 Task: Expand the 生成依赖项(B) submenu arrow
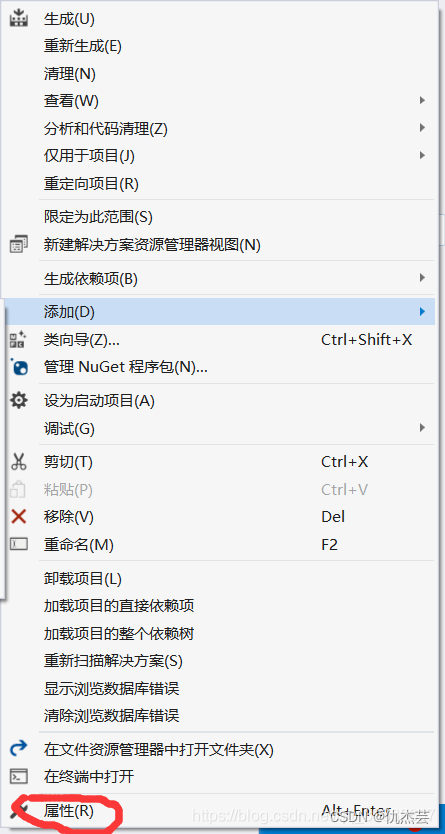click(422, 278)
